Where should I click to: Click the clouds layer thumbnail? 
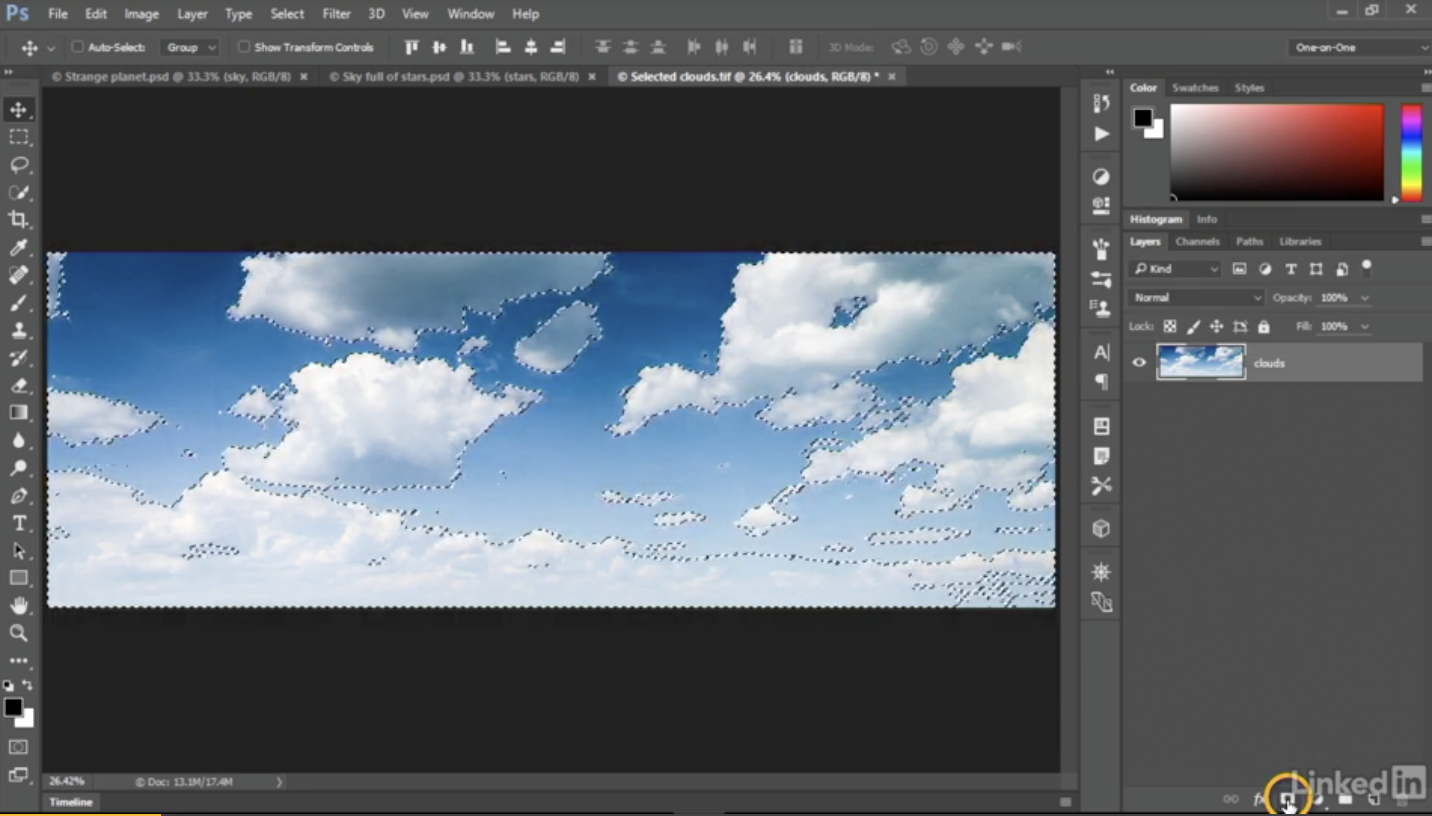tap(1201, 362)
